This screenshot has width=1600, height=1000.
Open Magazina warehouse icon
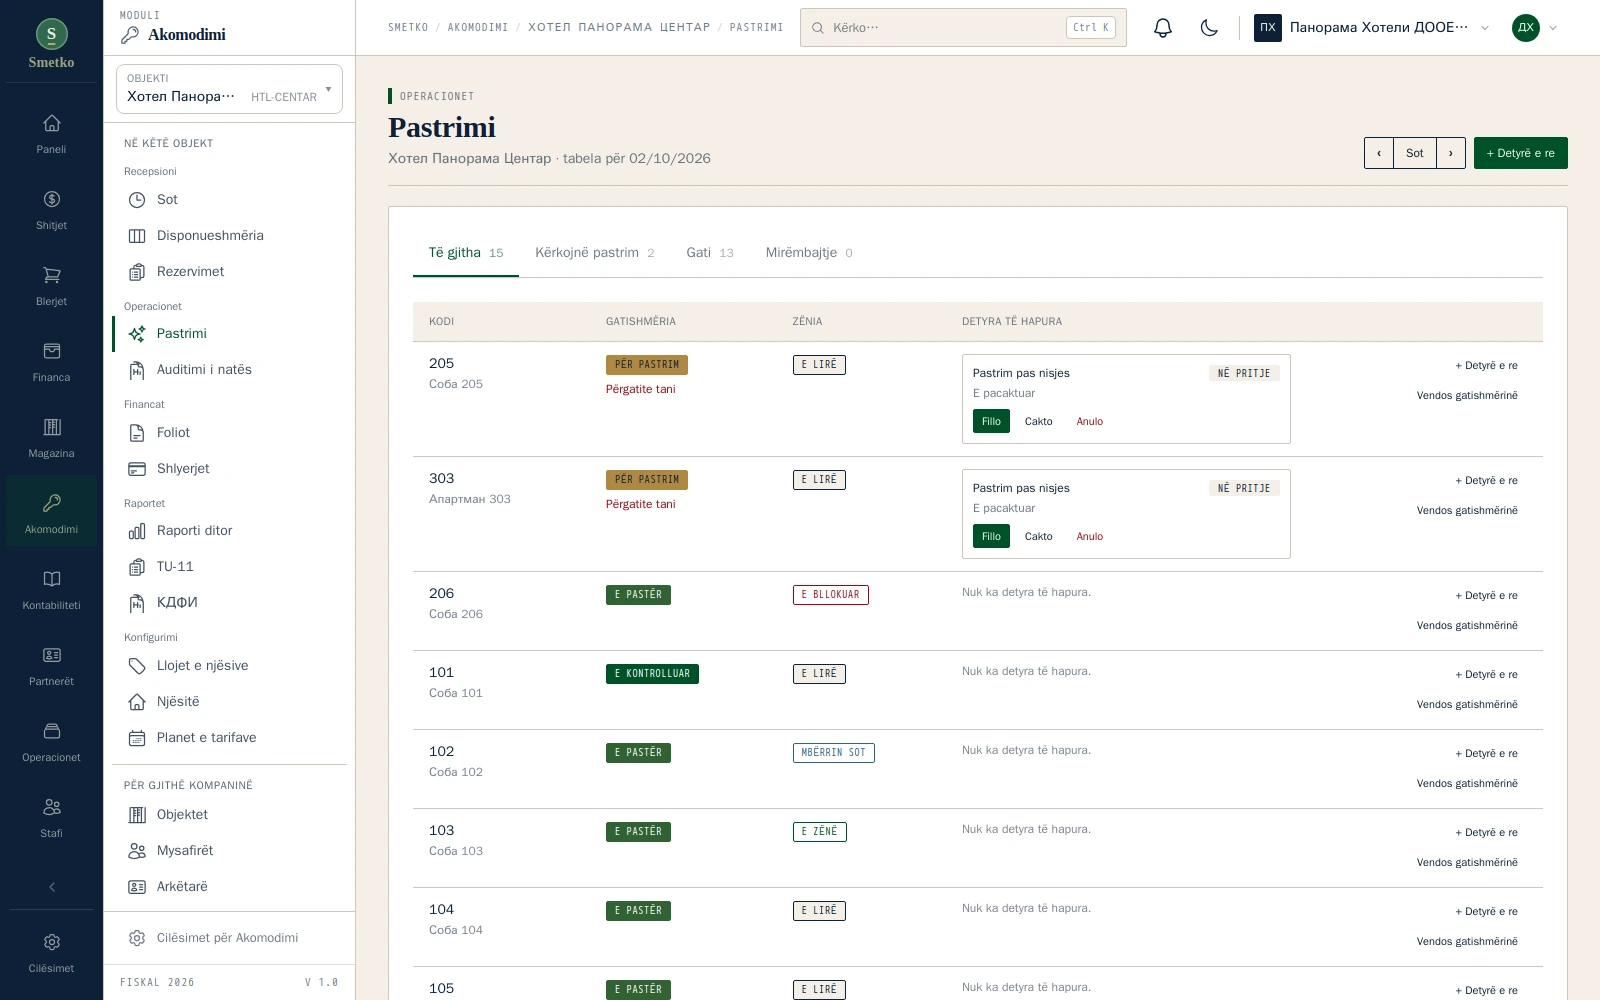tap(51, 439)
